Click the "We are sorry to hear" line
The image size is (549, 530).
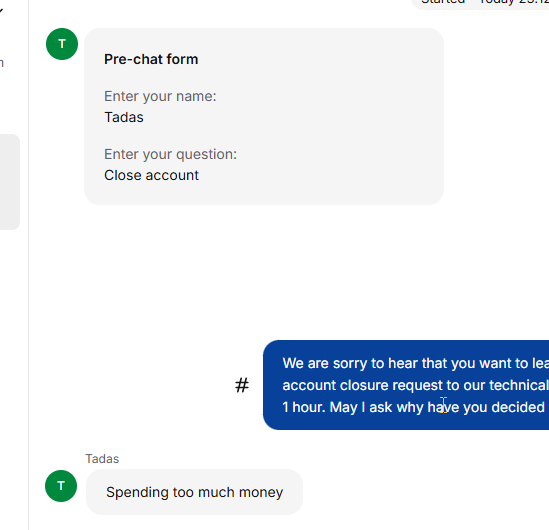[416, 363]
